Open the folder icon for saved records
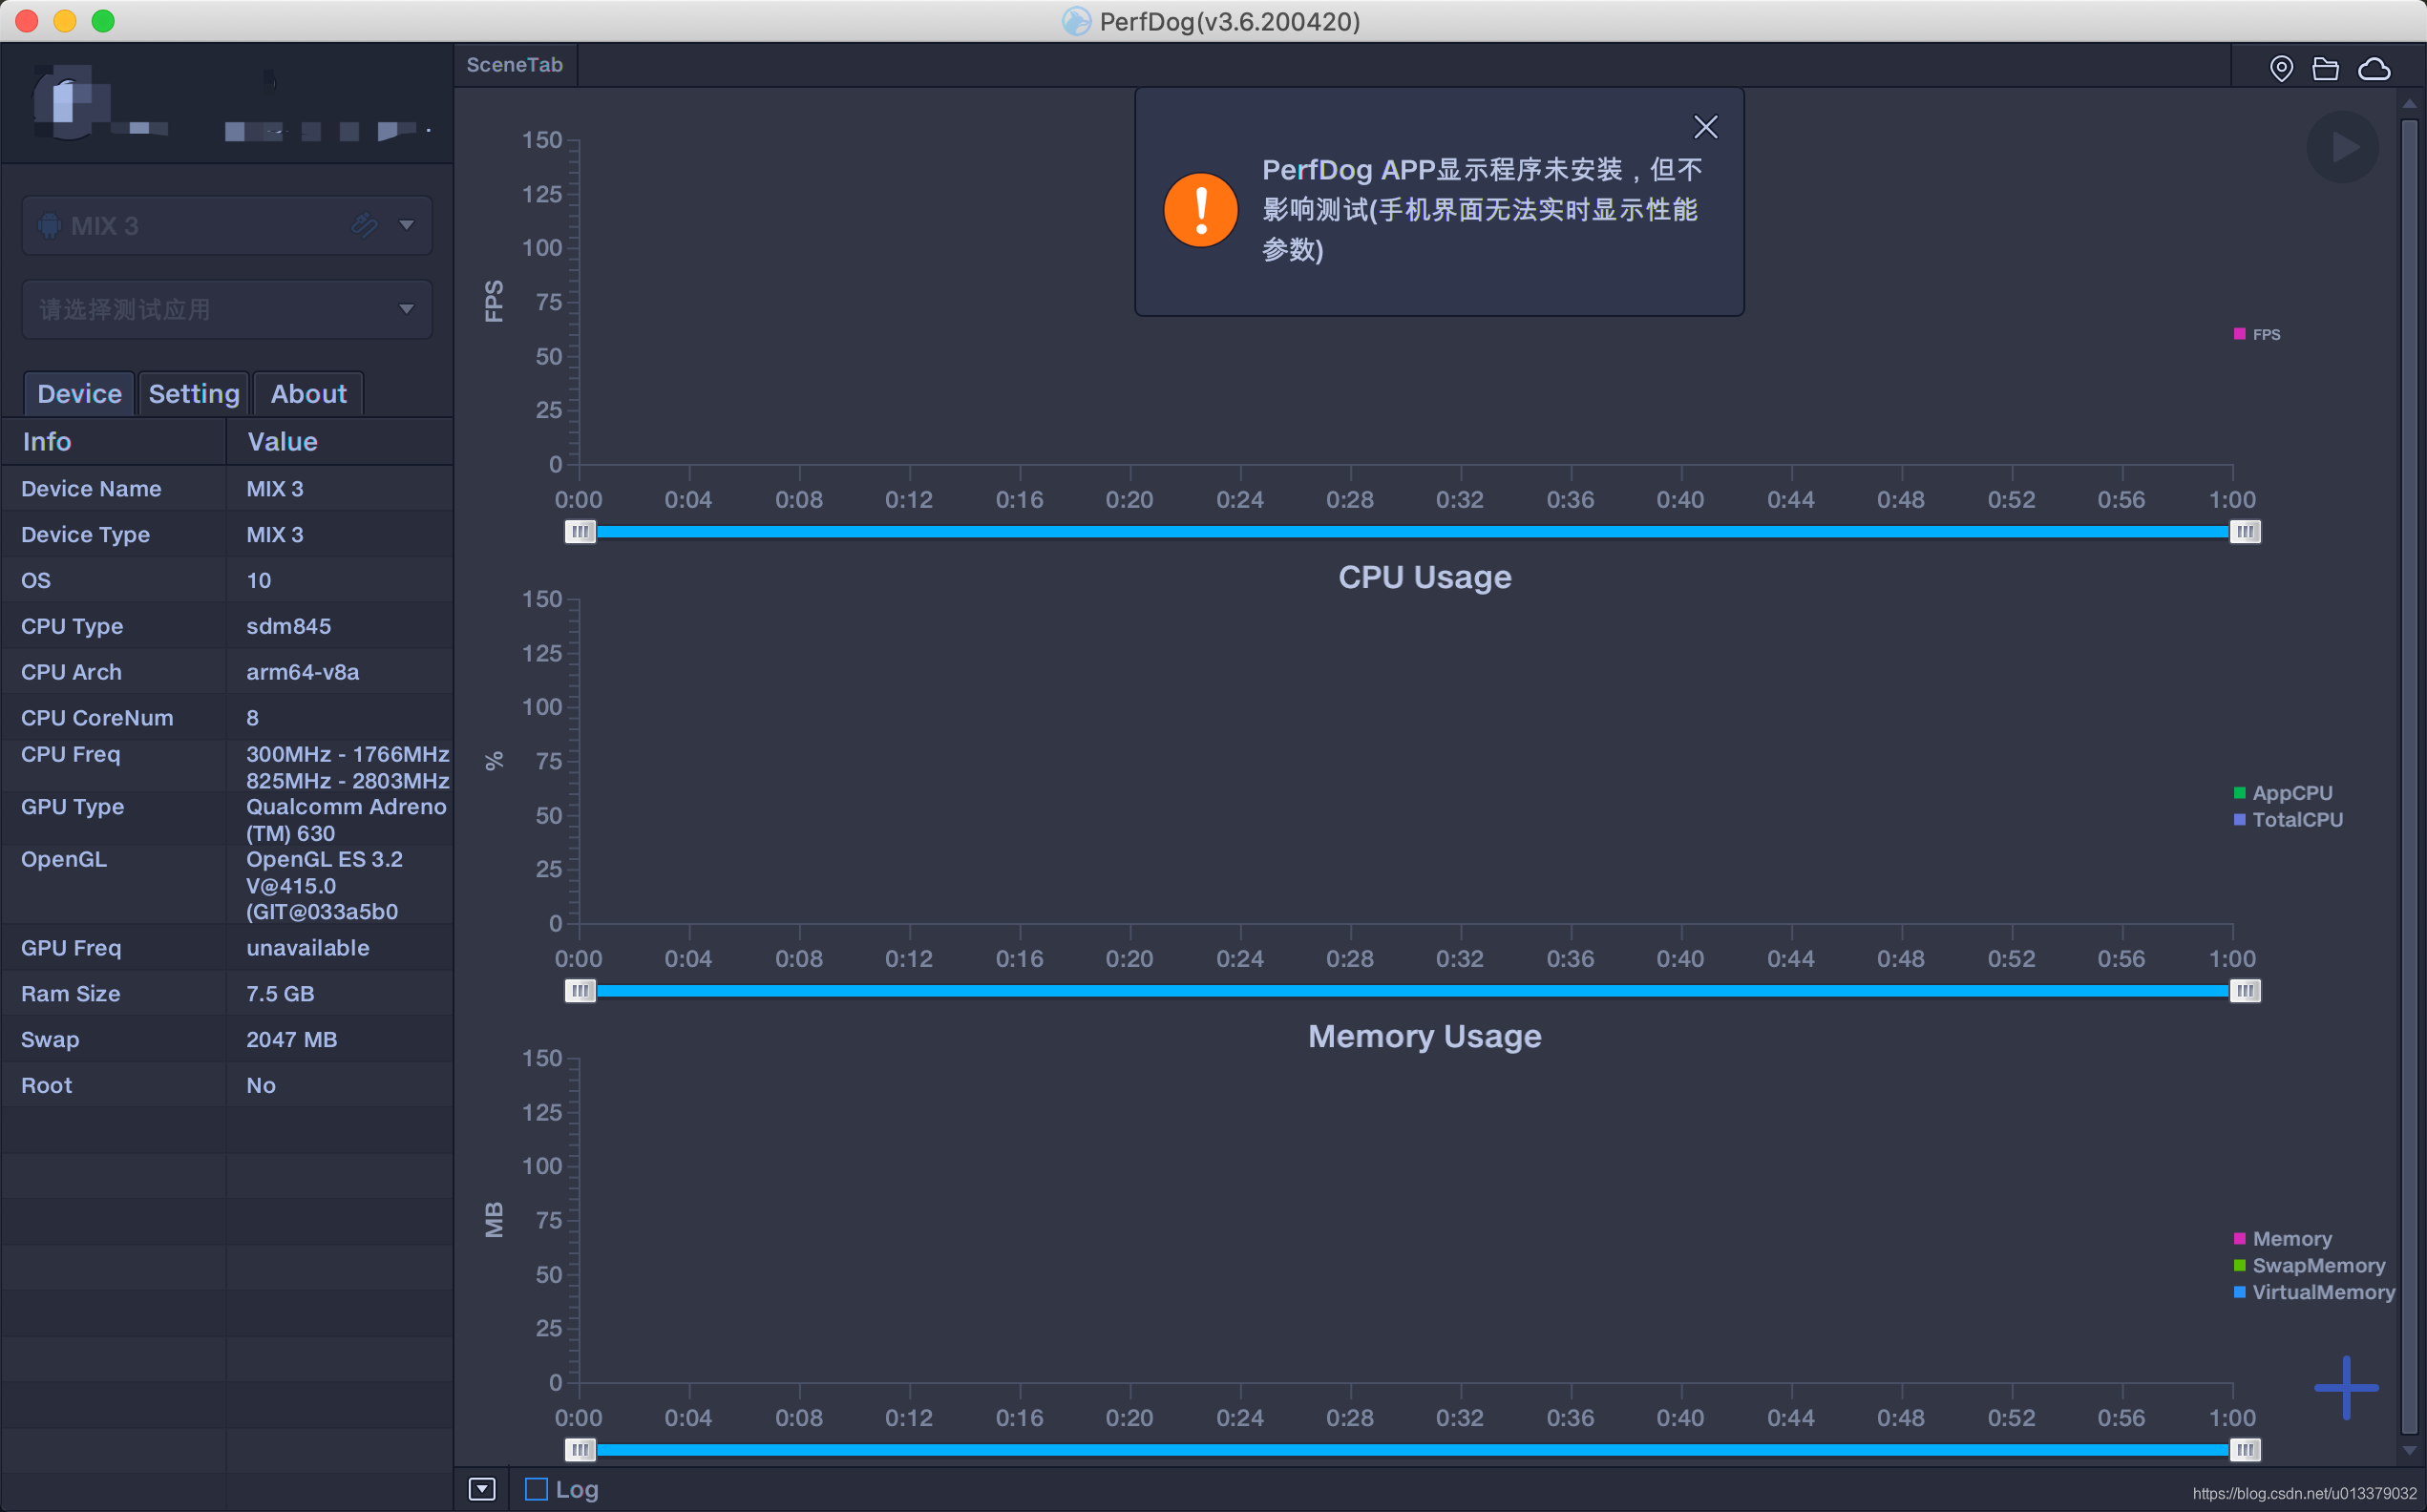 2325,68
